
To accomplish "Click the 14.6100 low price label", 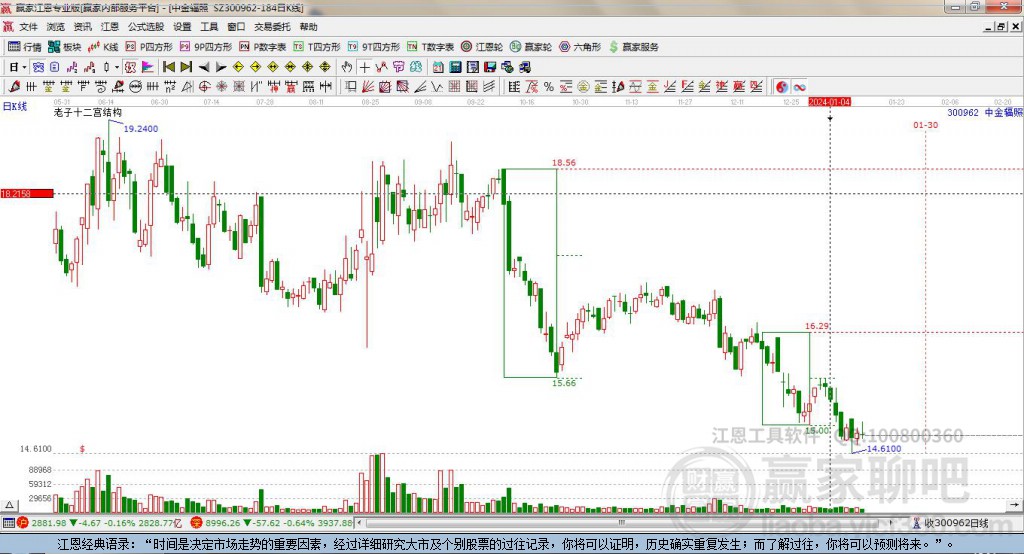I will (884, 449).
